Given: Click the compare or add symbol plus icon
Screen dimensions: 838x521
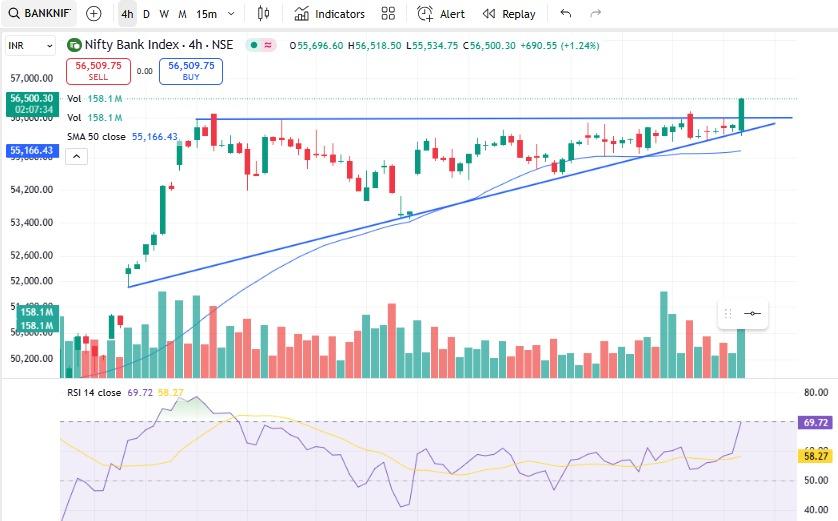Looking at the screenshot, I should (x=94, y=13).
